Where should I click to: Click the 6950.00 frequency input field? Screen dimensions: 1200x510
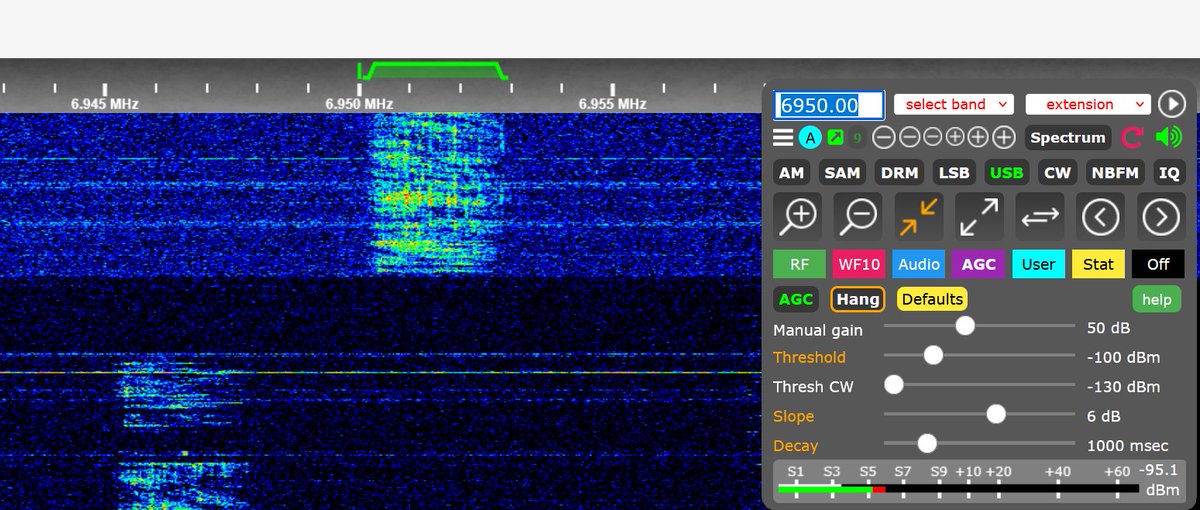(829, 105)
